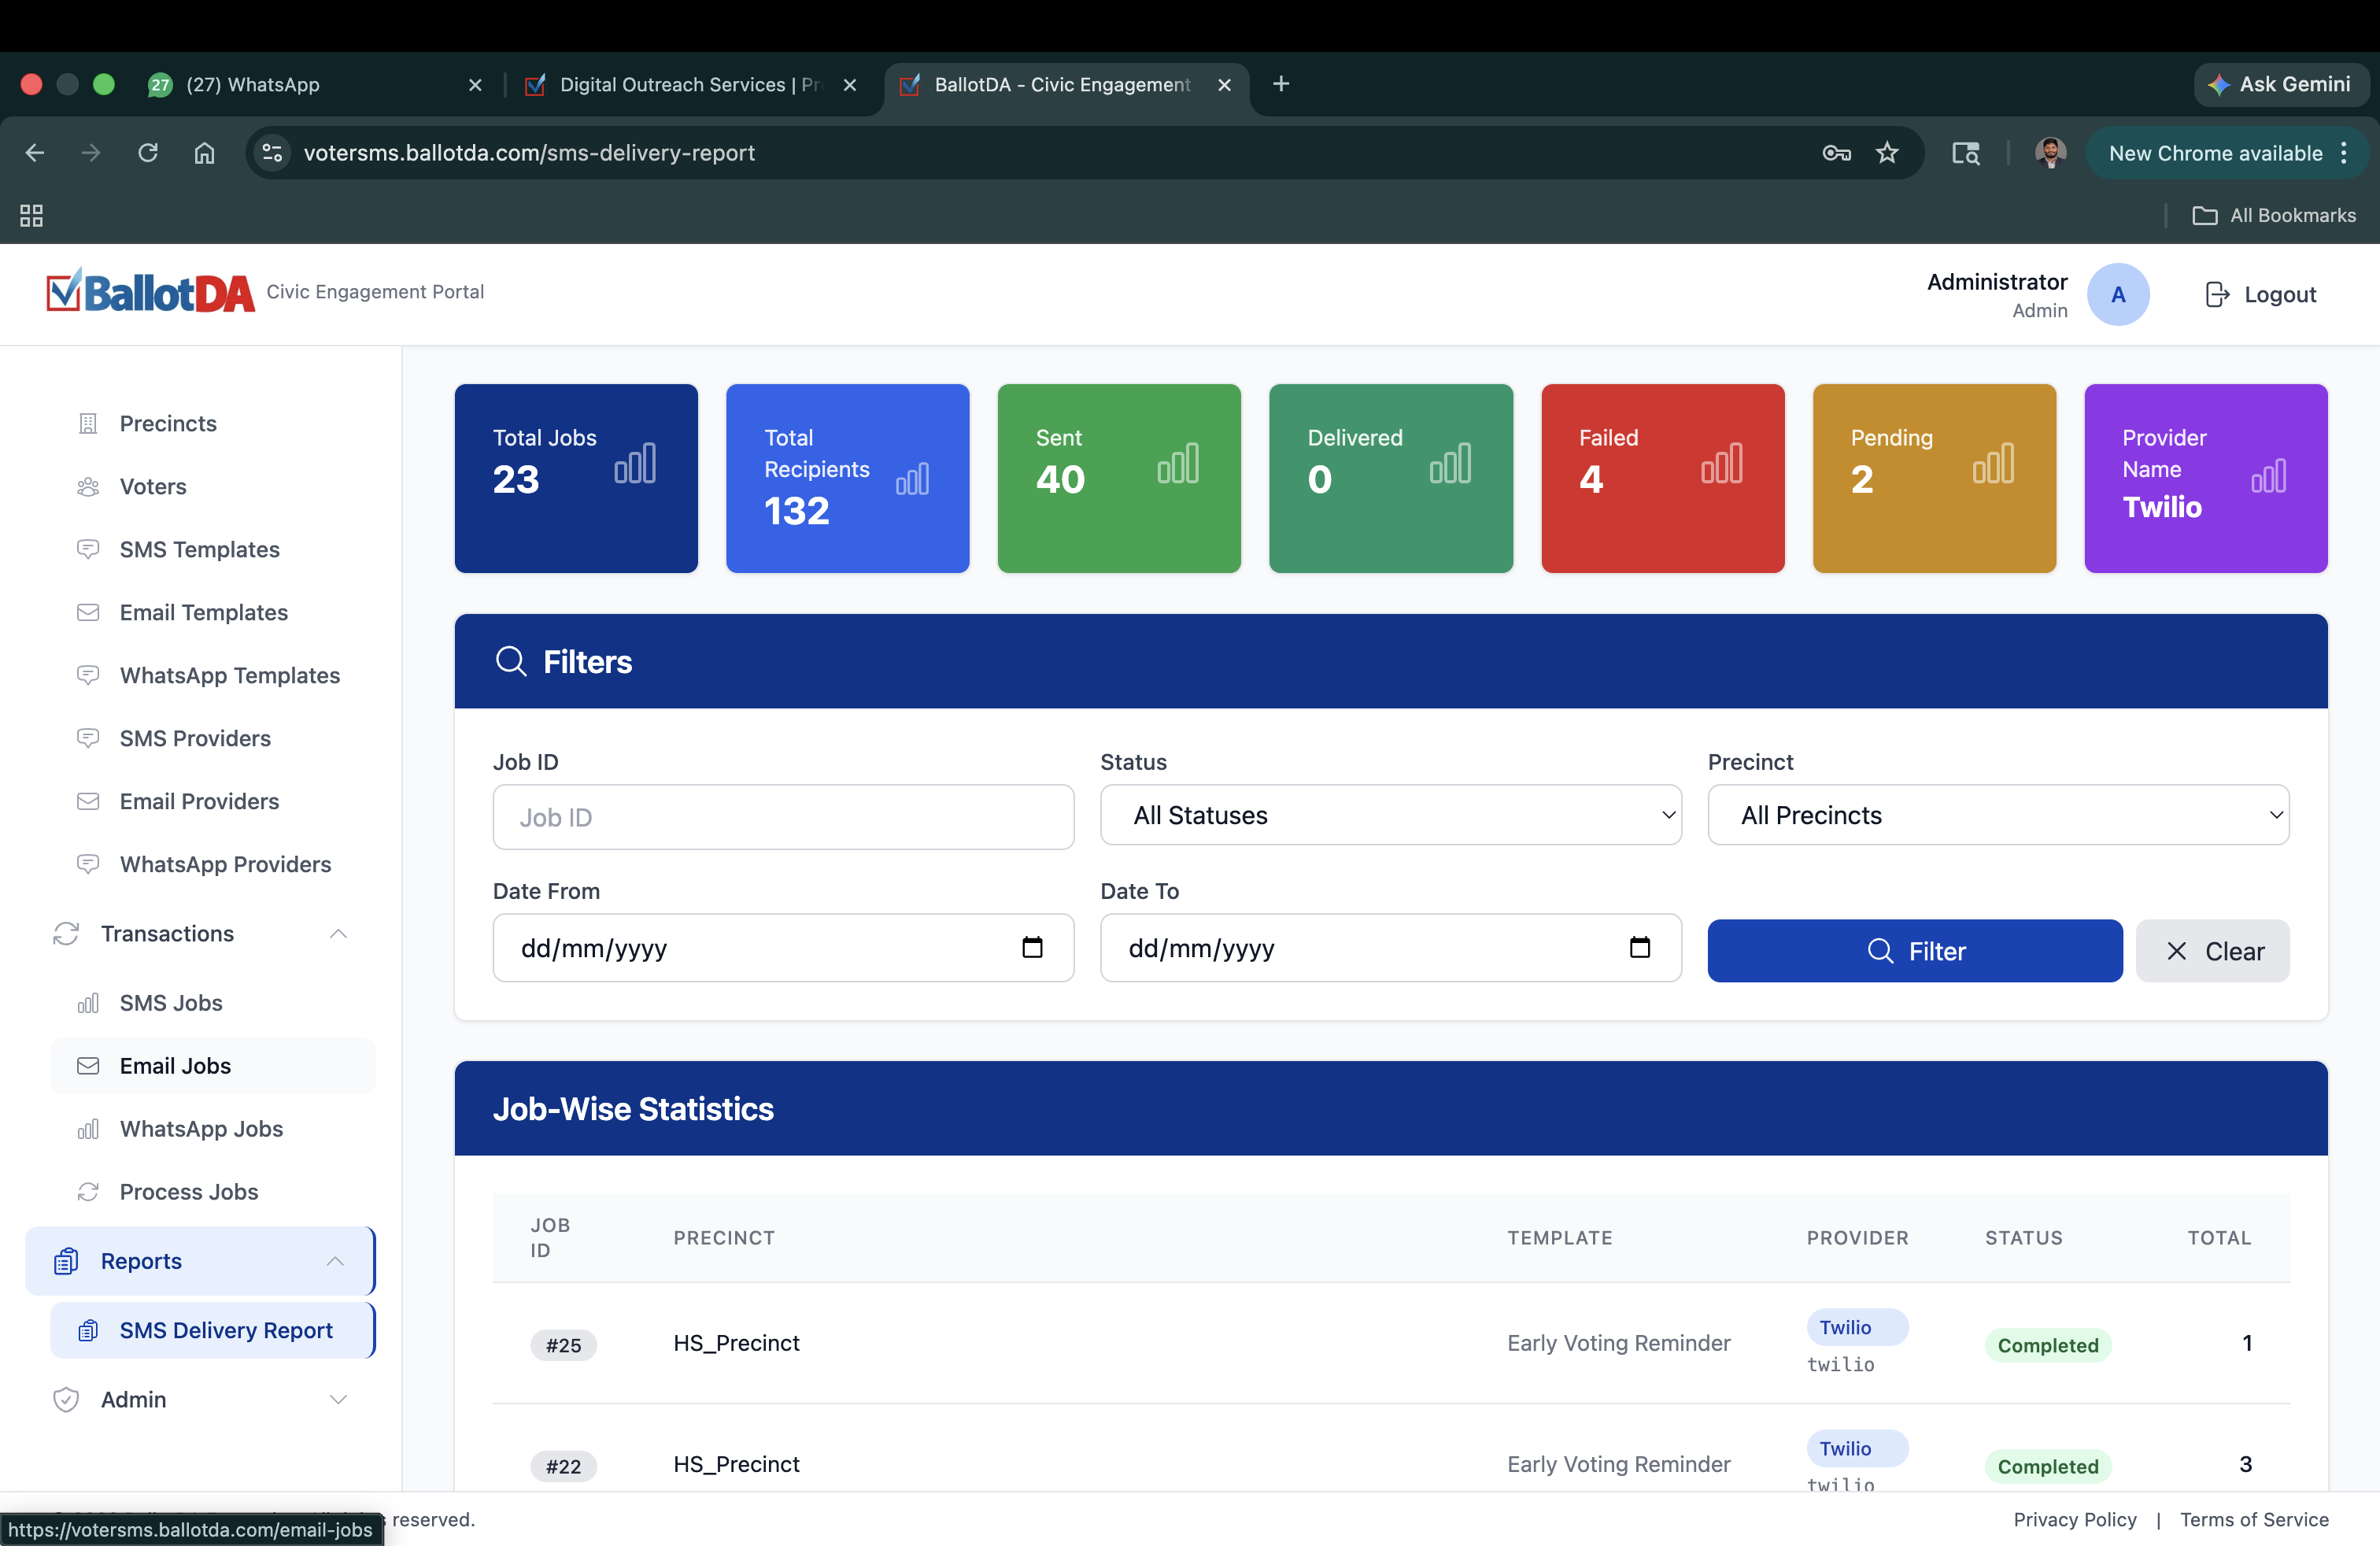The image size is (2380, 1546).
Task: Click Twilio provider badge in row #25
Action: [1857, 1327]
